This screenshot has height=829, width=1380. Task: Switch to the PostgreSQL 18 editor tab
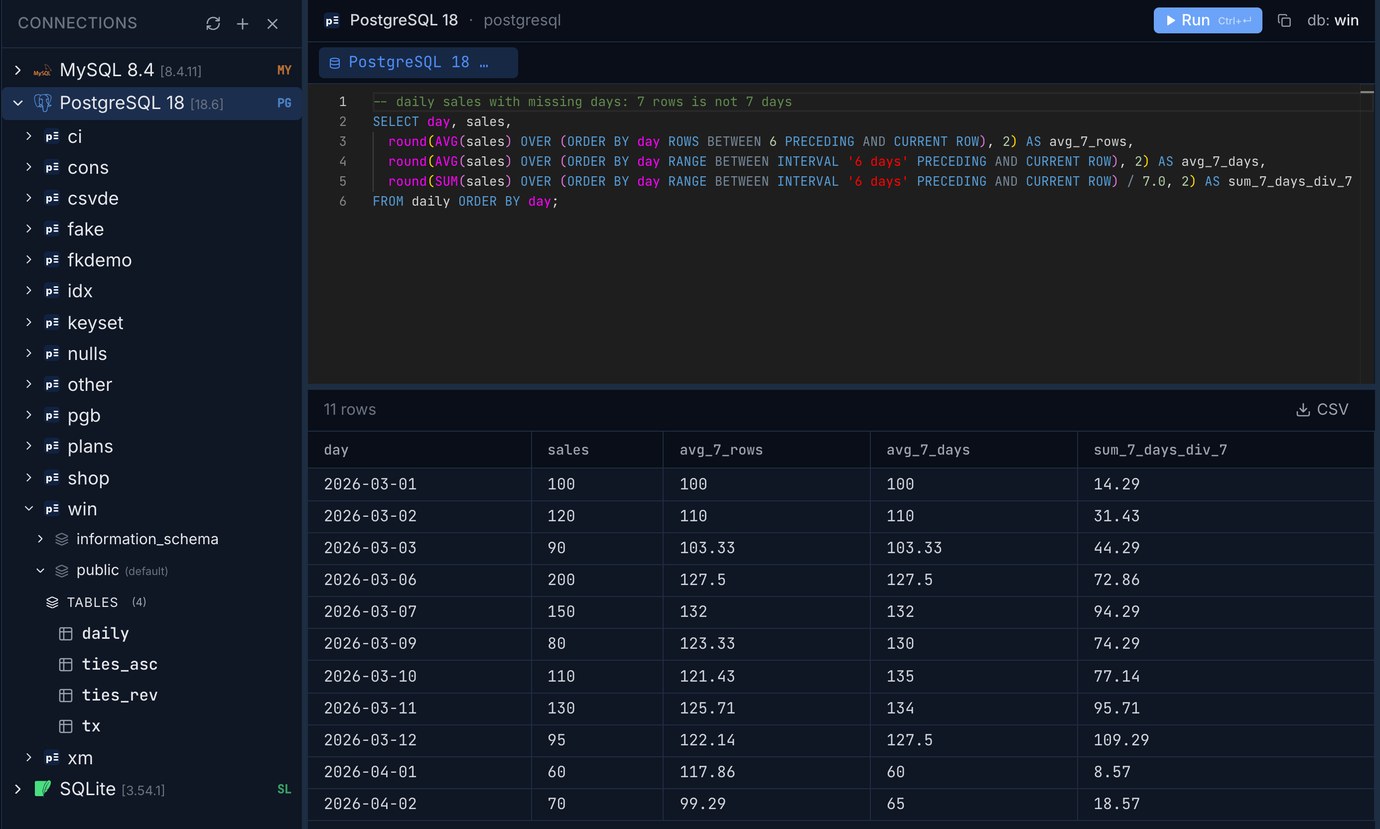coord(418,62)
